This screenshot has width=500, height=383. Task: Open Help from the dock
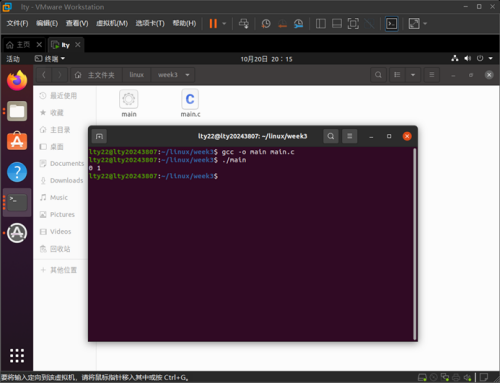pyautogui.click(x=17, y=172)
